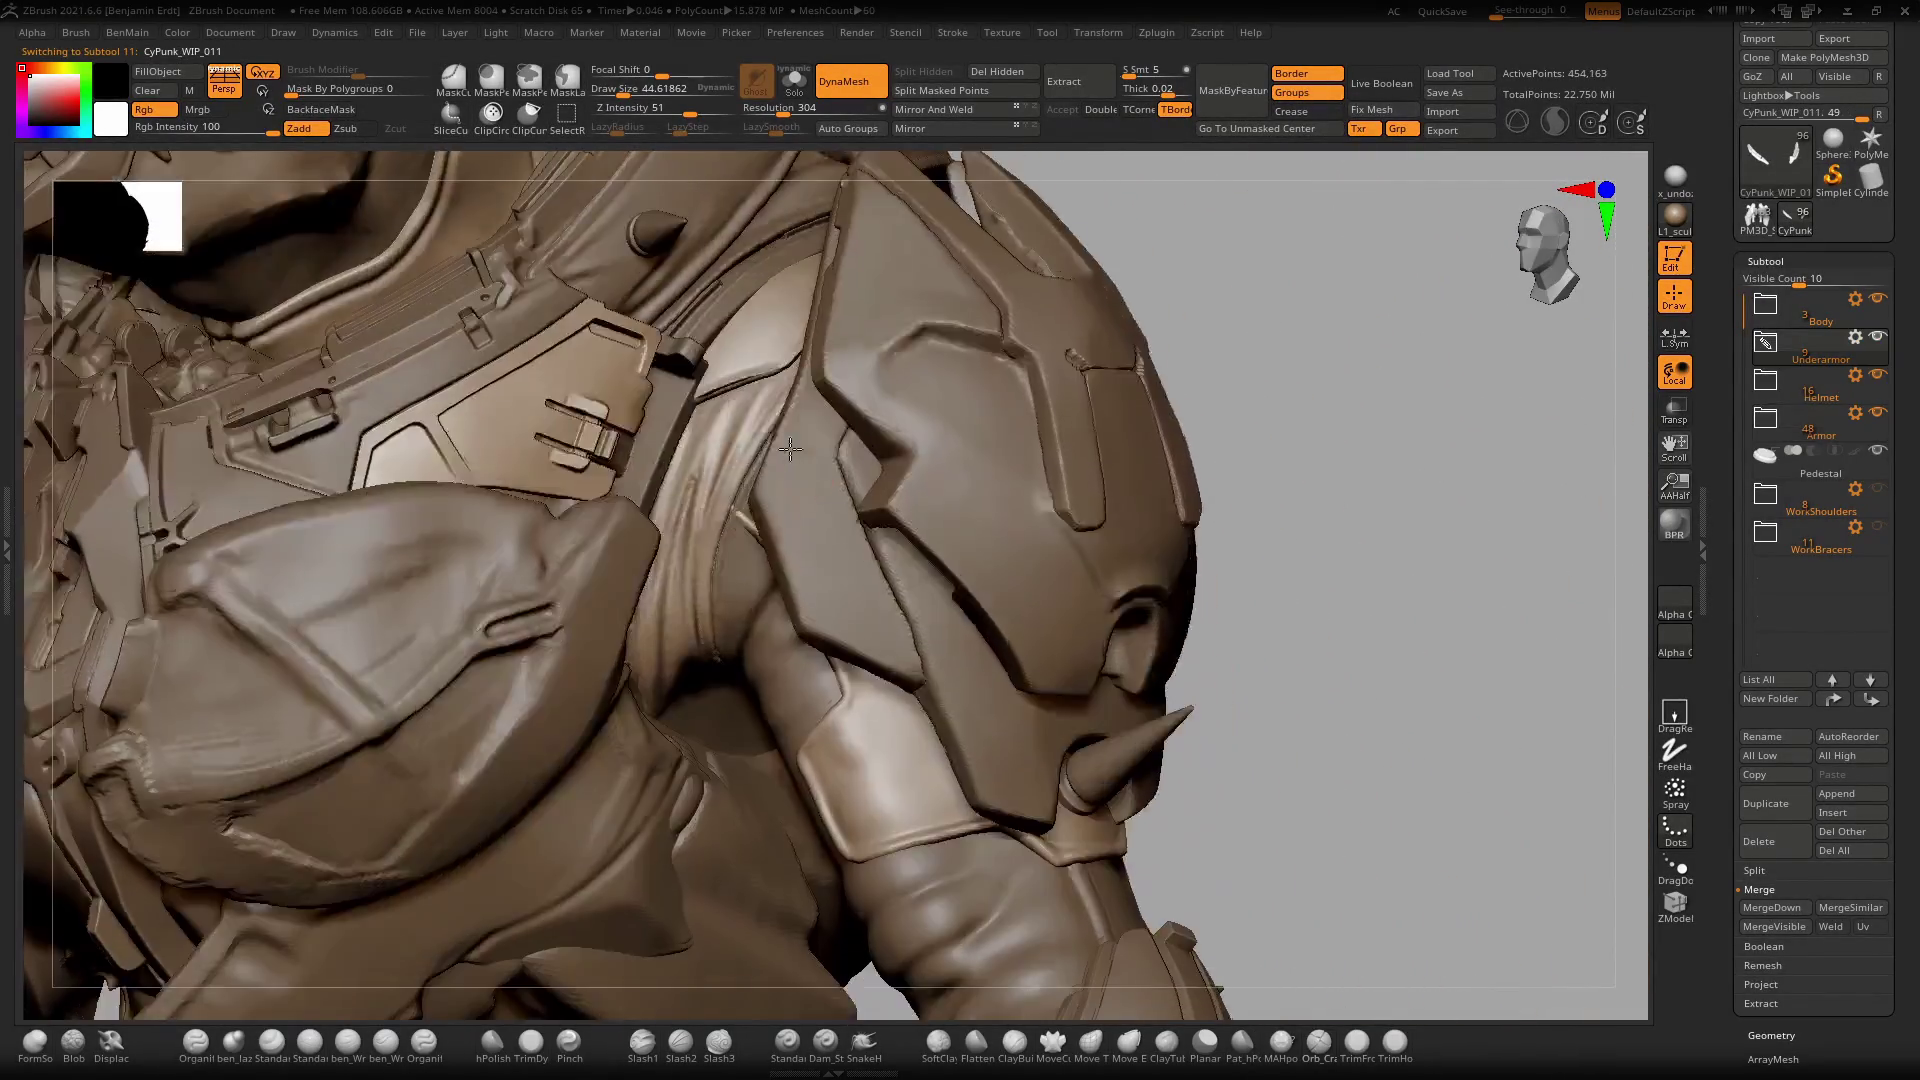
Task: Open the Underarmor folder gear settings
Action: (x=1855, y=336)
